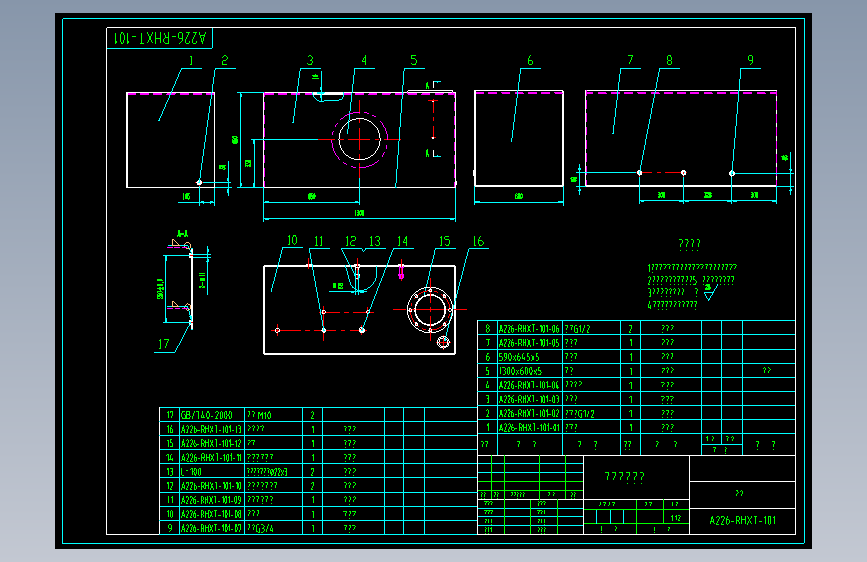Click the magenta arrow marker in bottom view
Screen dimensions: 867x562
click(x=401, y=272)
